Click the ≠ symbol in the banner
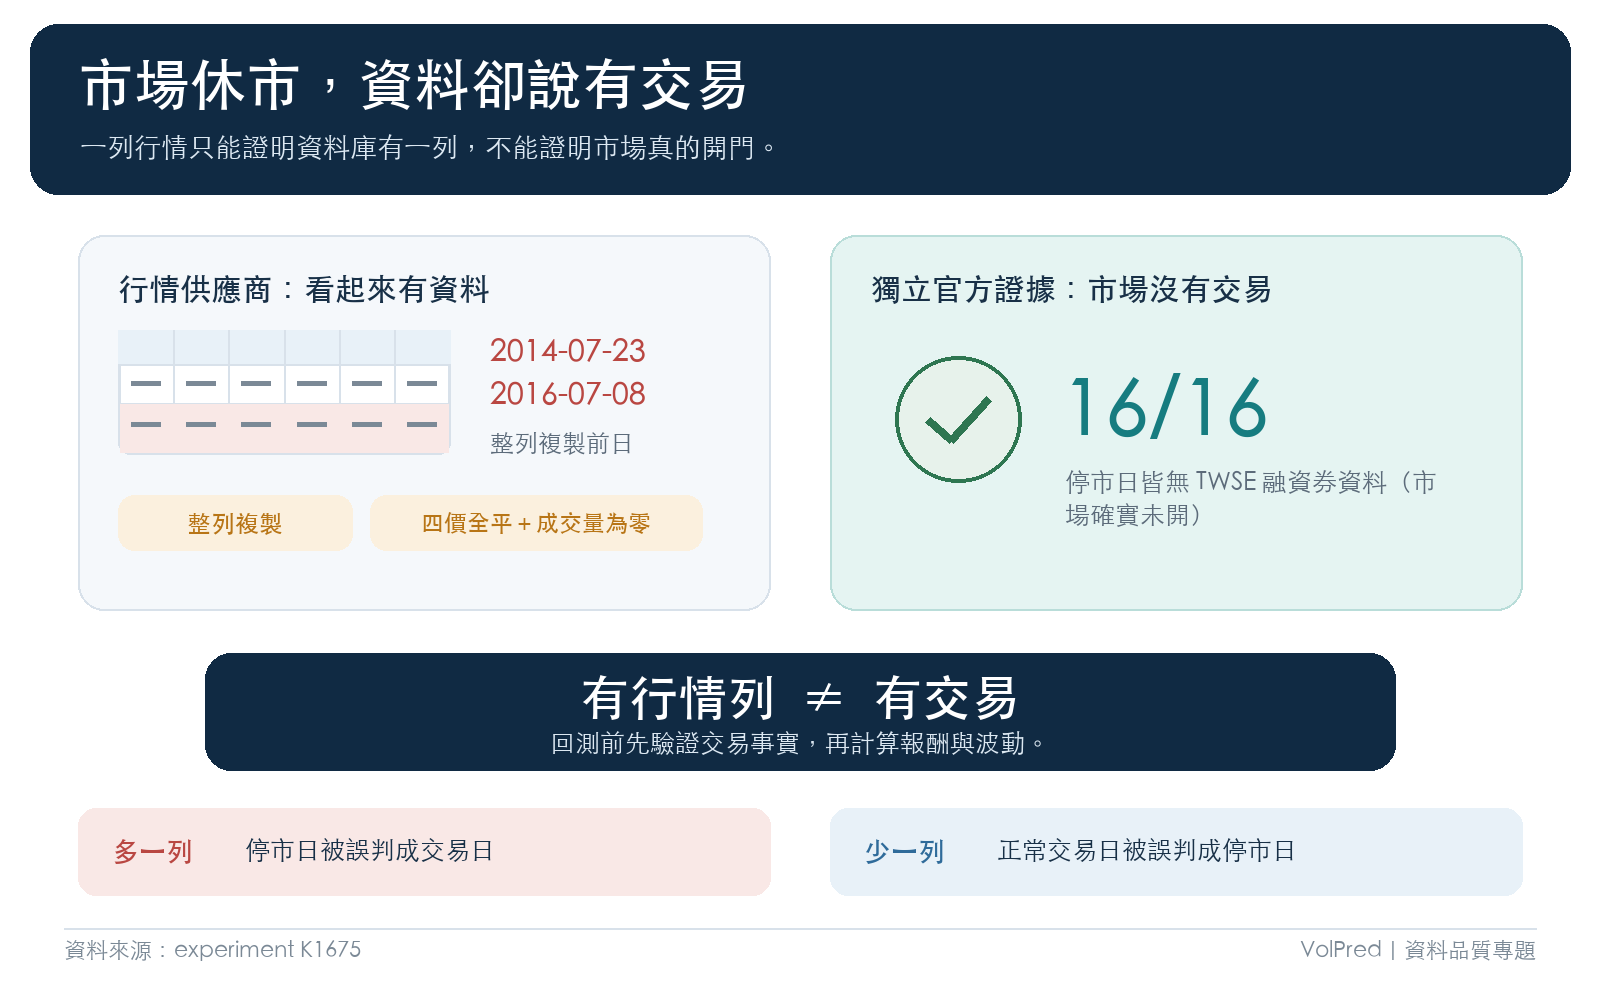 coord(824,697)
